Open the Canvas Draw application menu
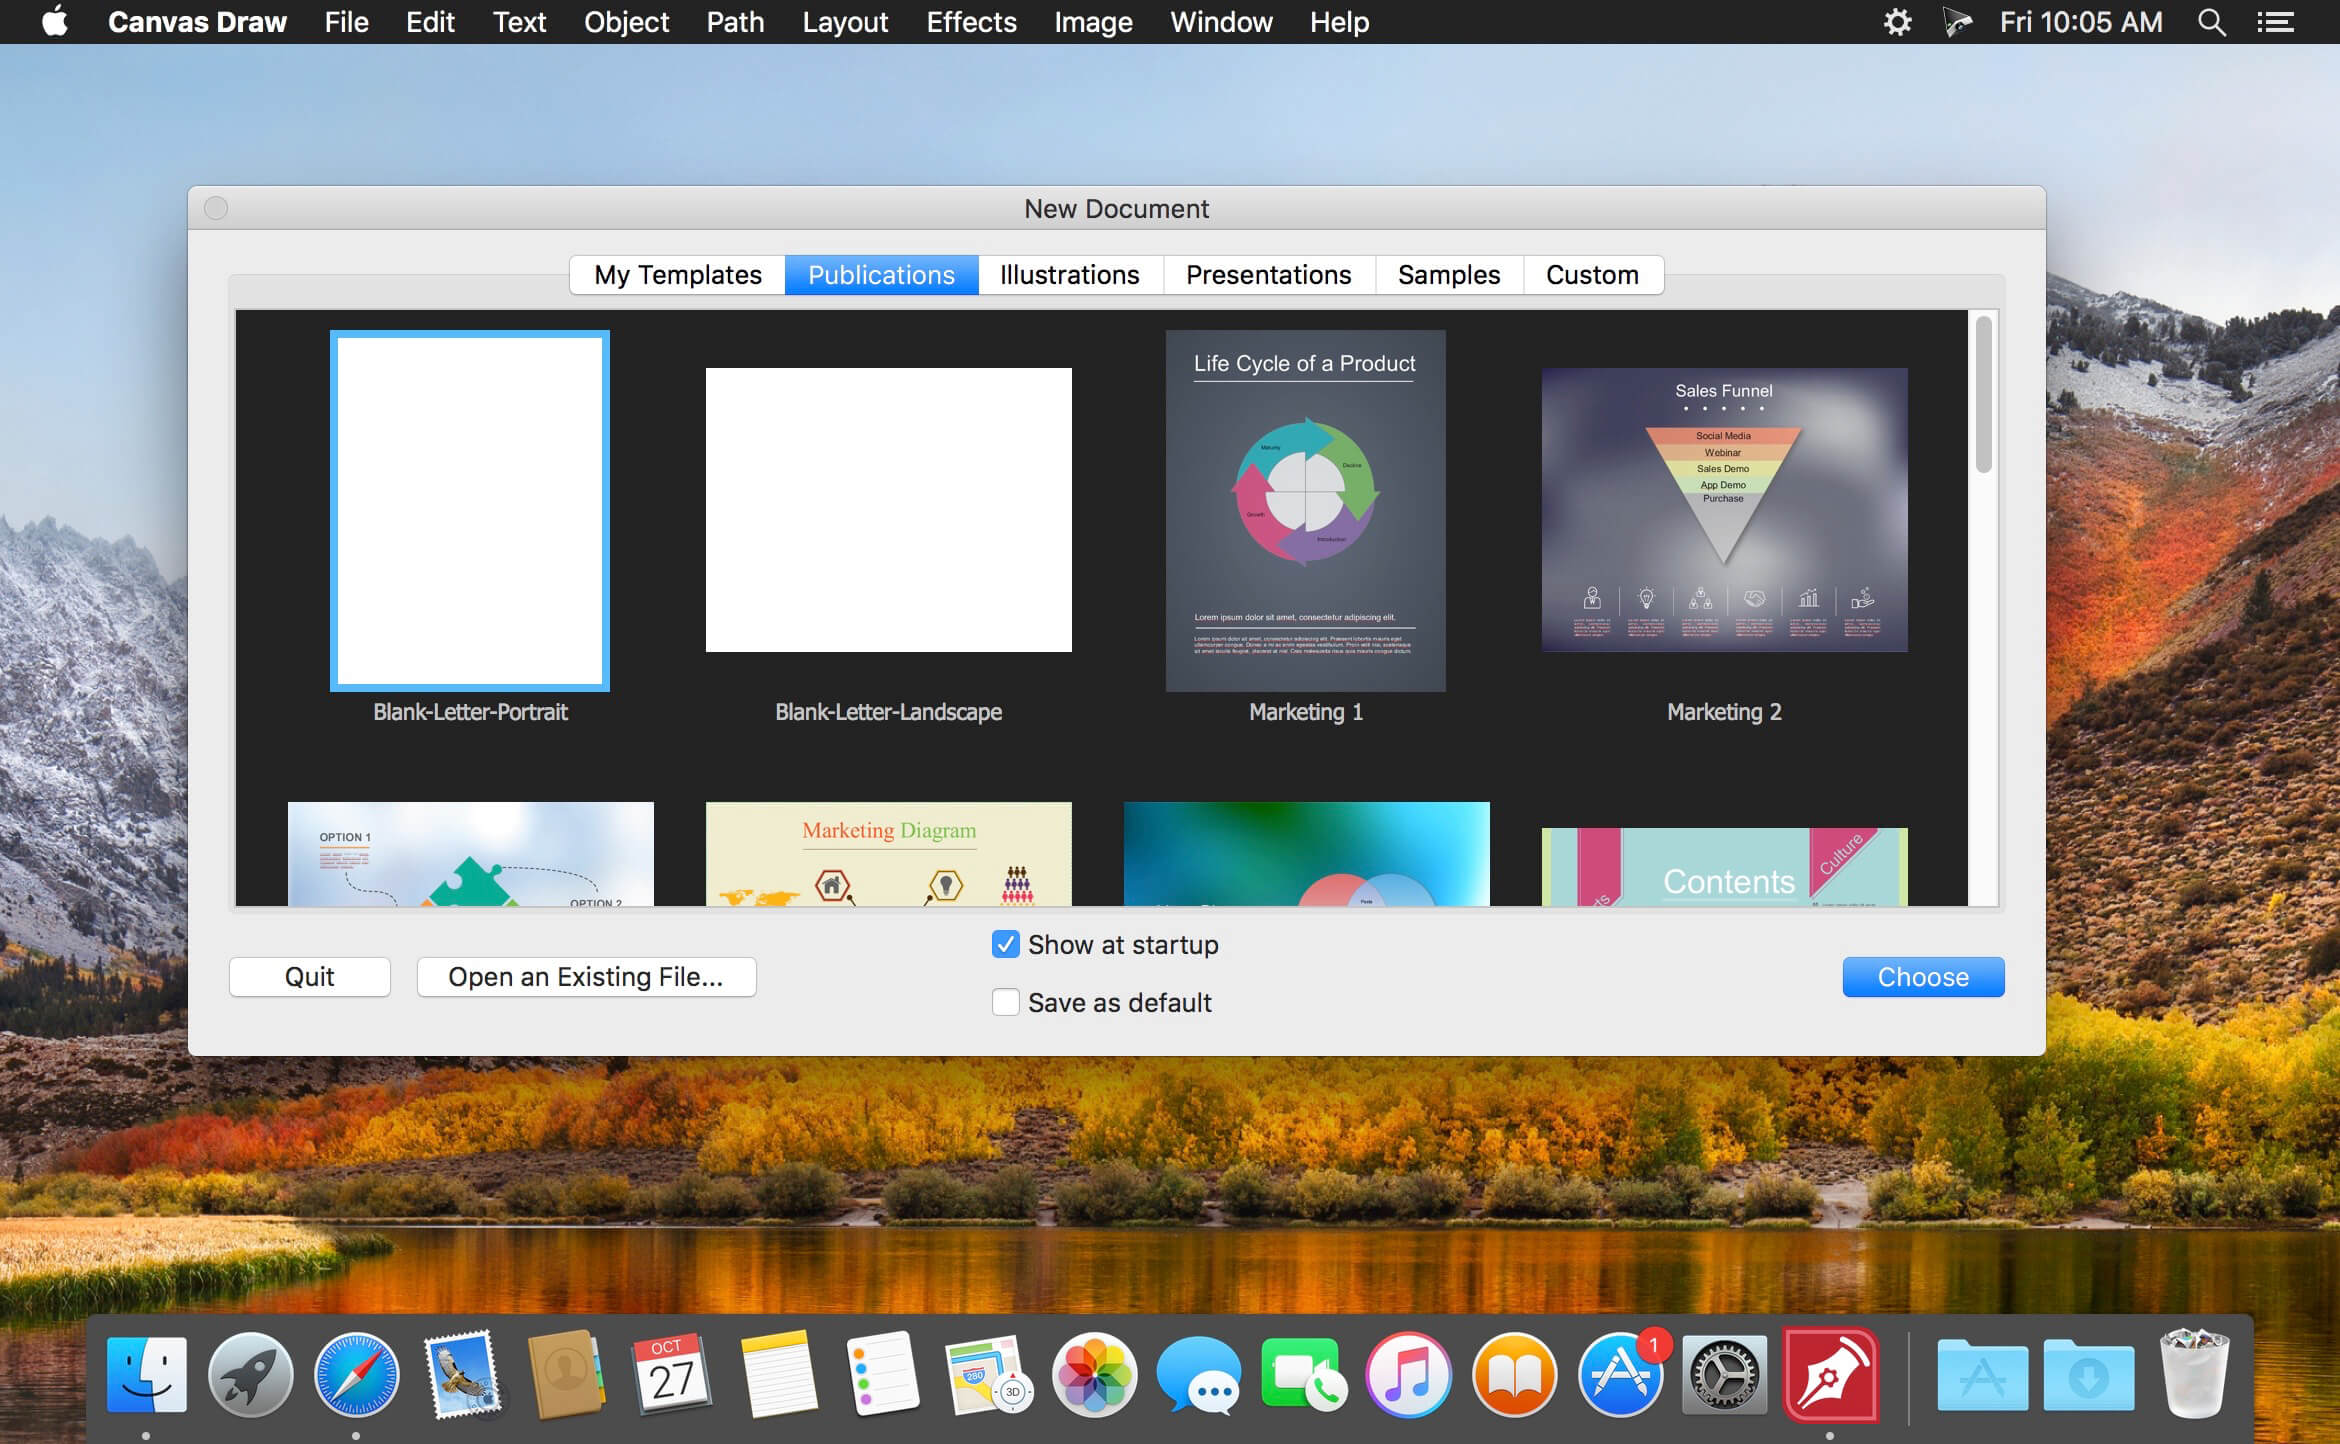 197,22
